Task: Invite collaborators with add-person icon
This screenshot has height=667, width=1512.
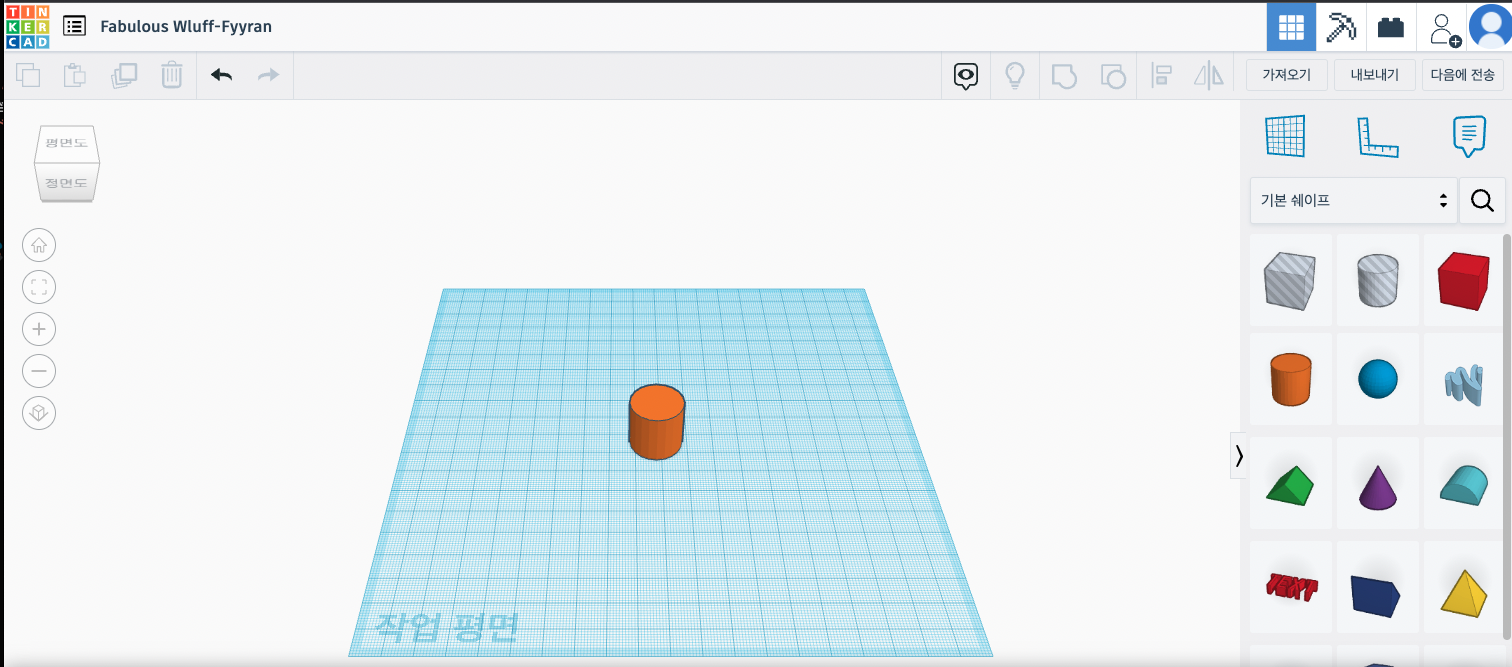Action: [x=1443, y=27]
